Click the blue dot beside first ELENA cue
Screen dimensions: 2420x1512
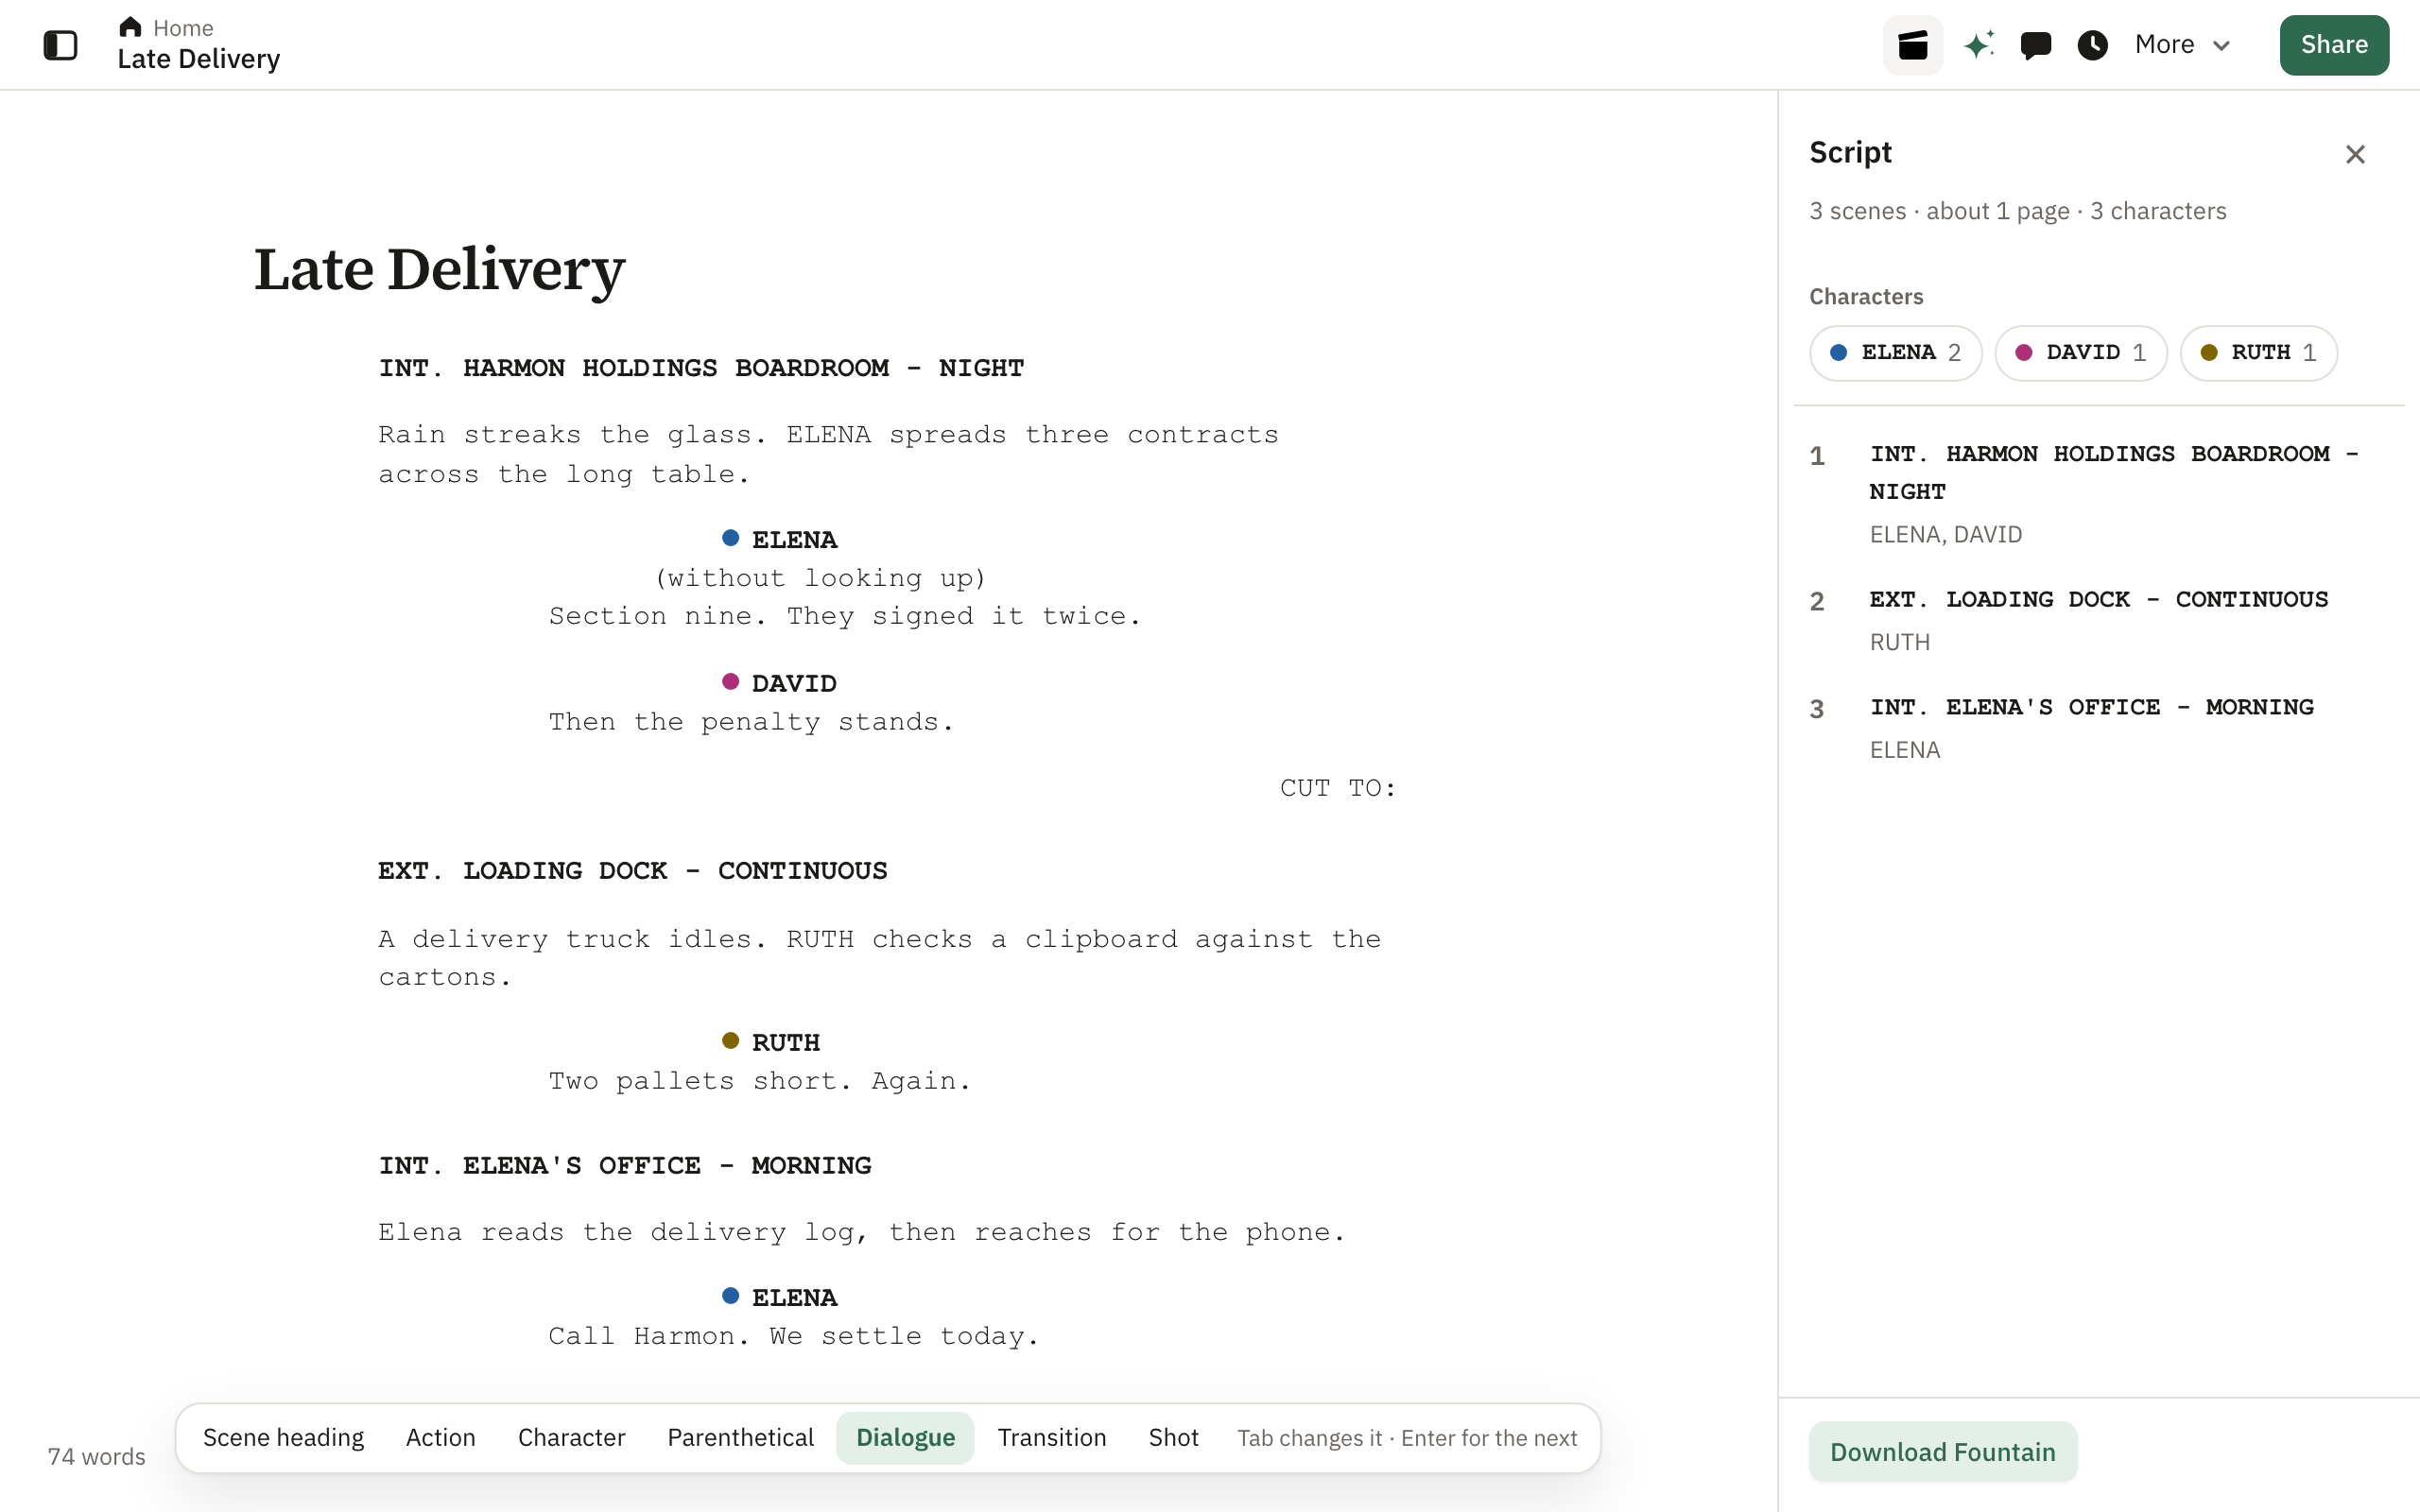[730, 538]
